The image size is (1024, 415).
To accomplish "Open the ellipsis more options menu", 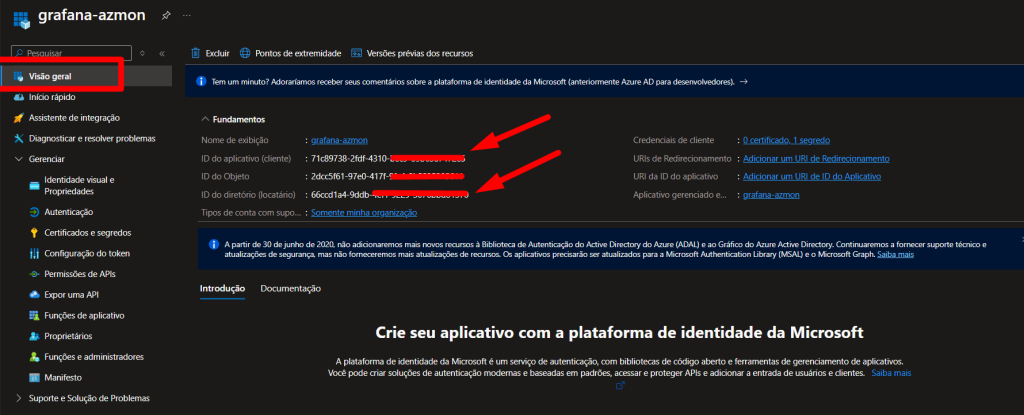I will [x=187, y=17].
